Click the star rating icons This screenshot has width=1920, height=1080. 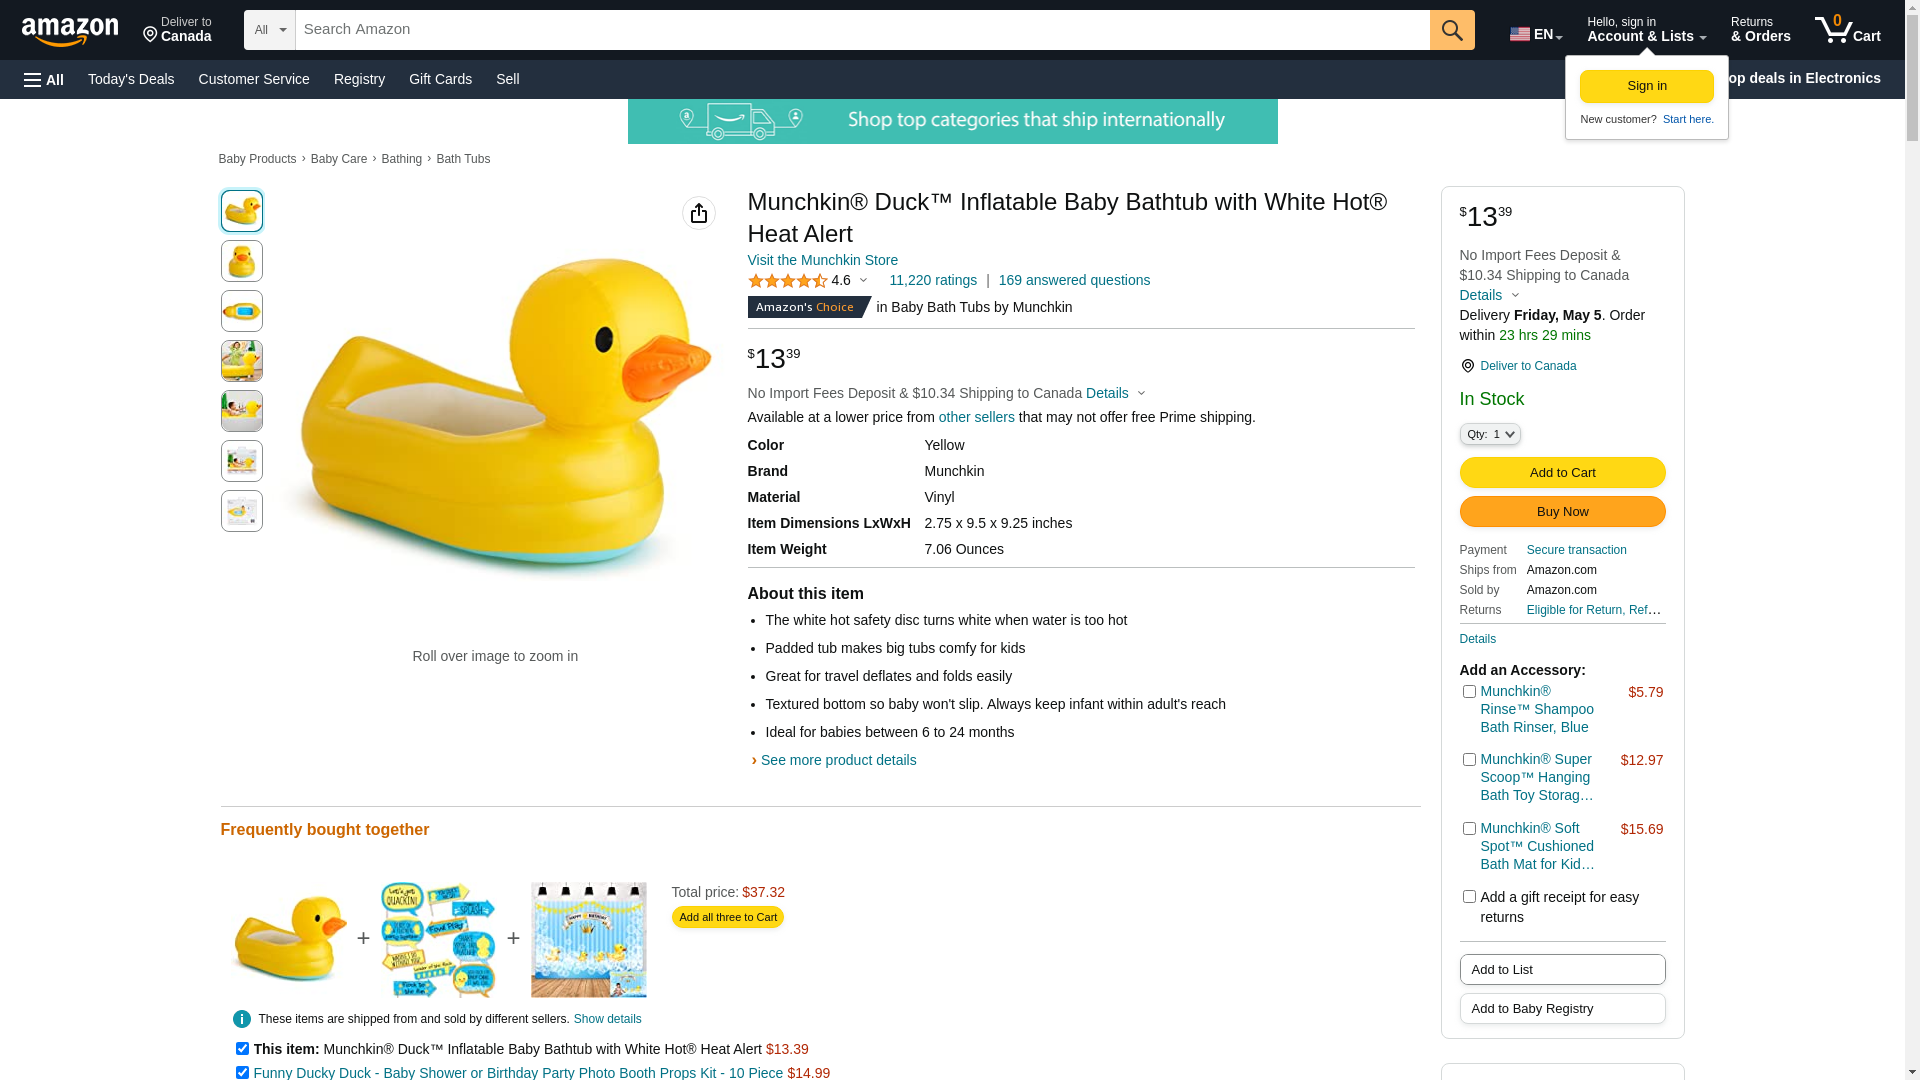[x=788, y=281]
